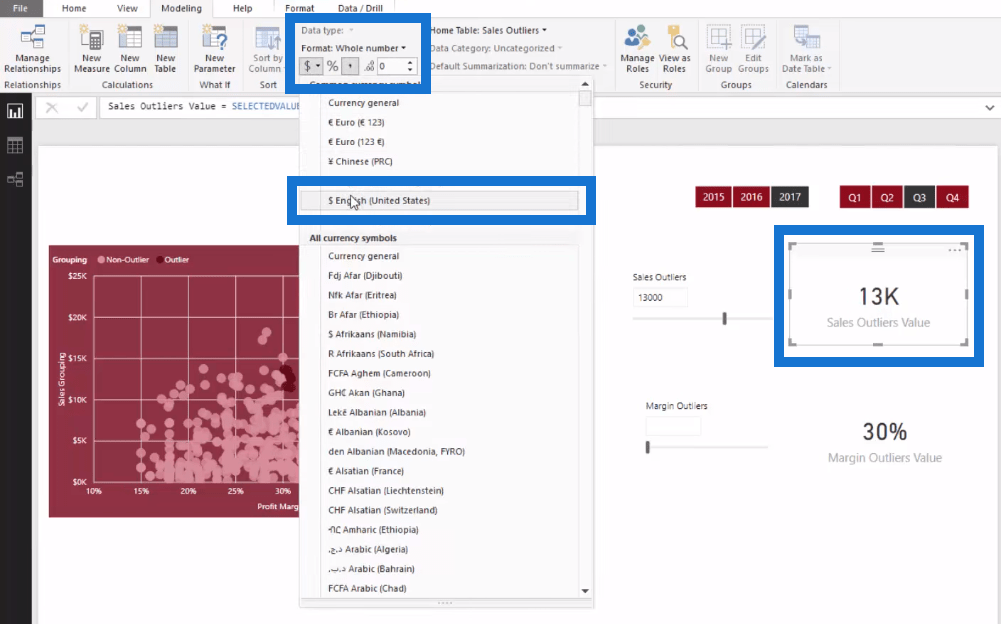Open Default Summarization dropdown
Screen dimensions: 1001x624
pyautogui.click(x=518, y=66)
